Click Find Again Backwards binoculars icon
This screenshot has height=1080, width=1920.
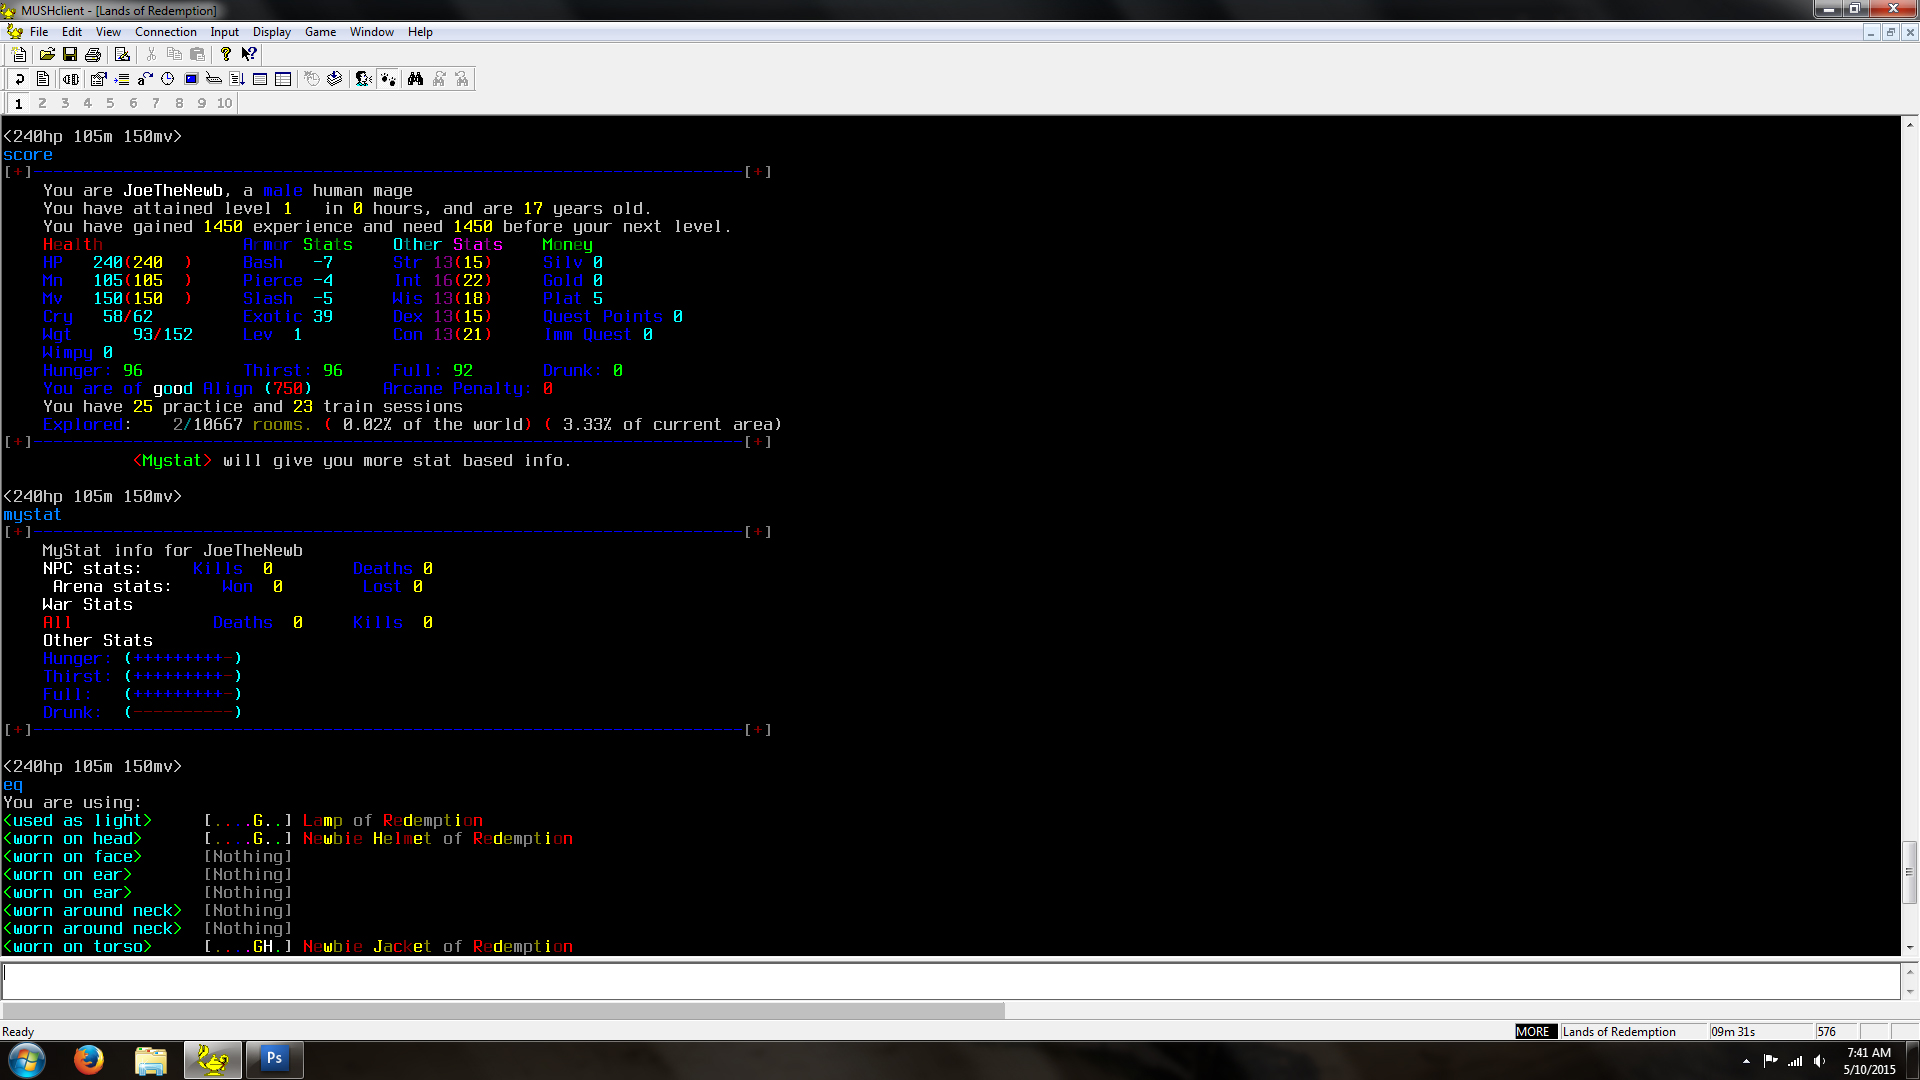tap(462, 79)
